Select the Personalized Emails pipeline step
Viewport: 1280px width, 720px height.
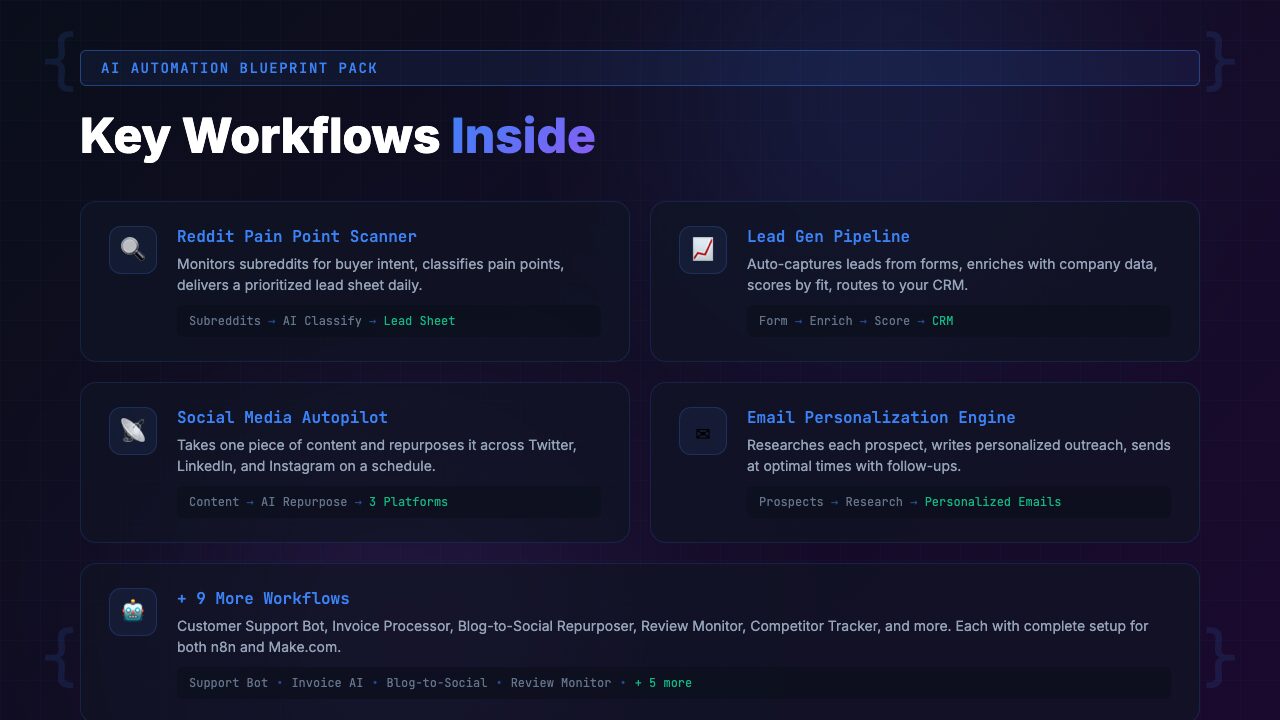coord(993,502)
